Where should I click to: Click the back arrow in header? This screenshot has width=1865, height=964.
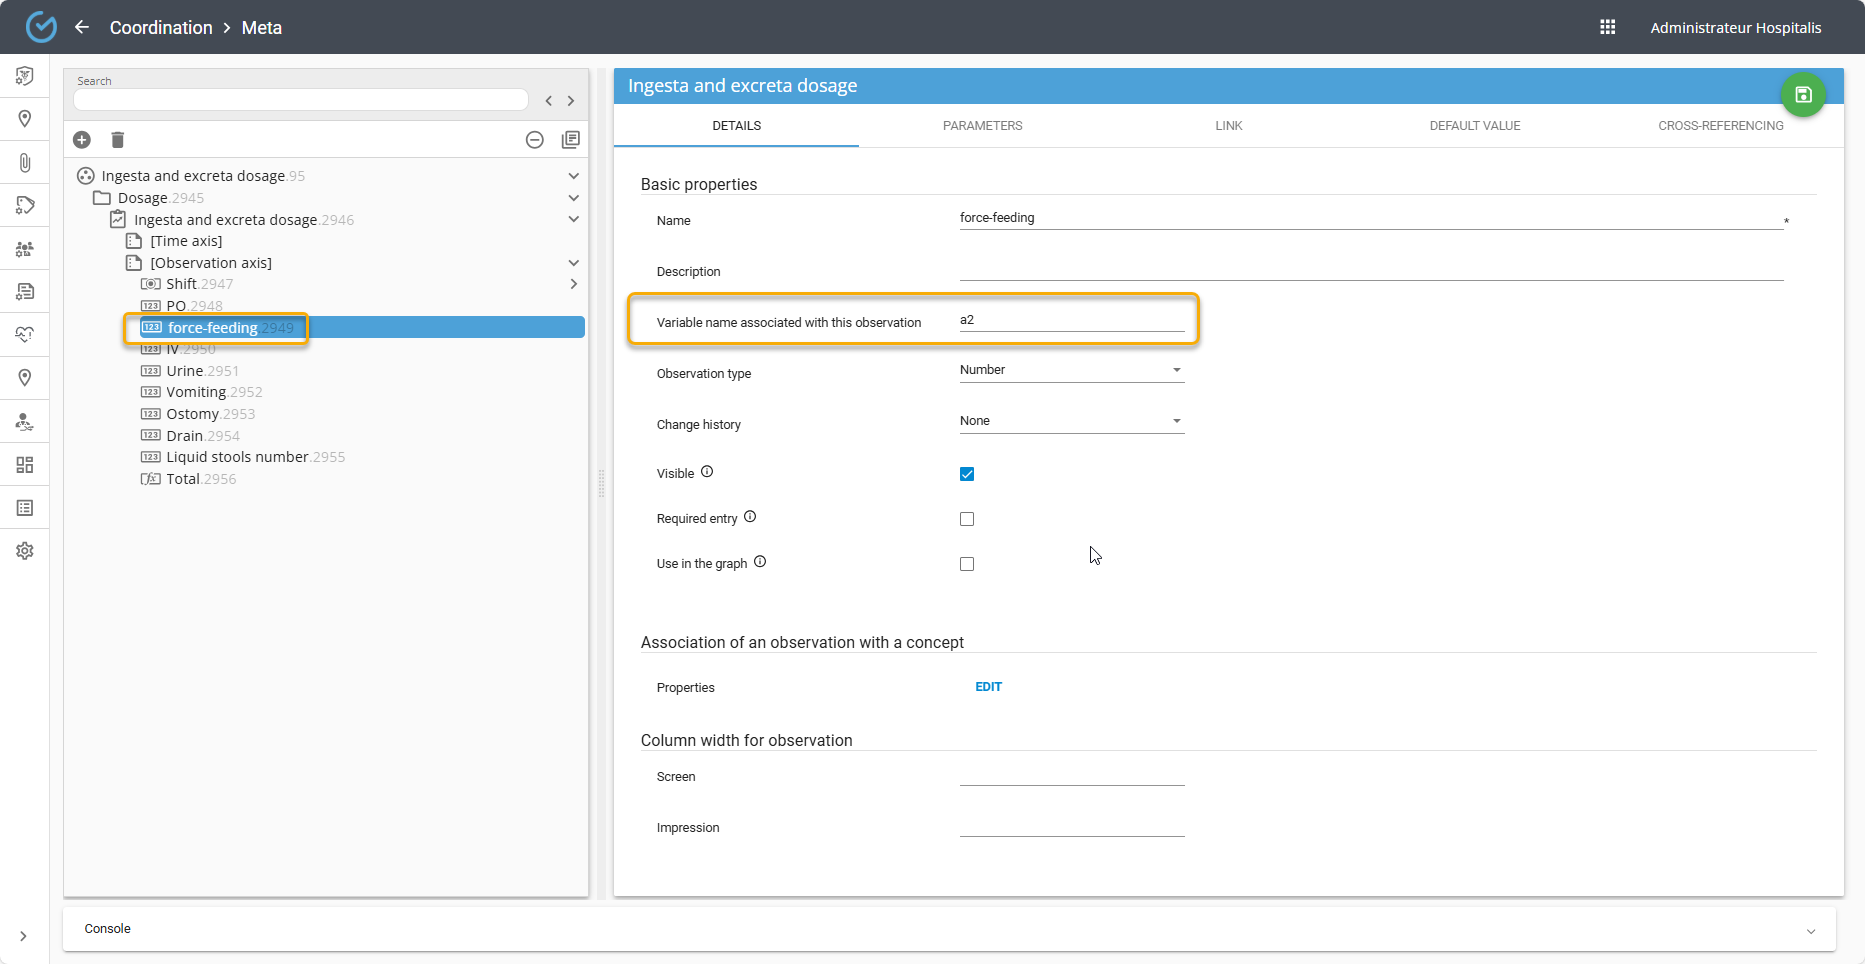(82, 27)
